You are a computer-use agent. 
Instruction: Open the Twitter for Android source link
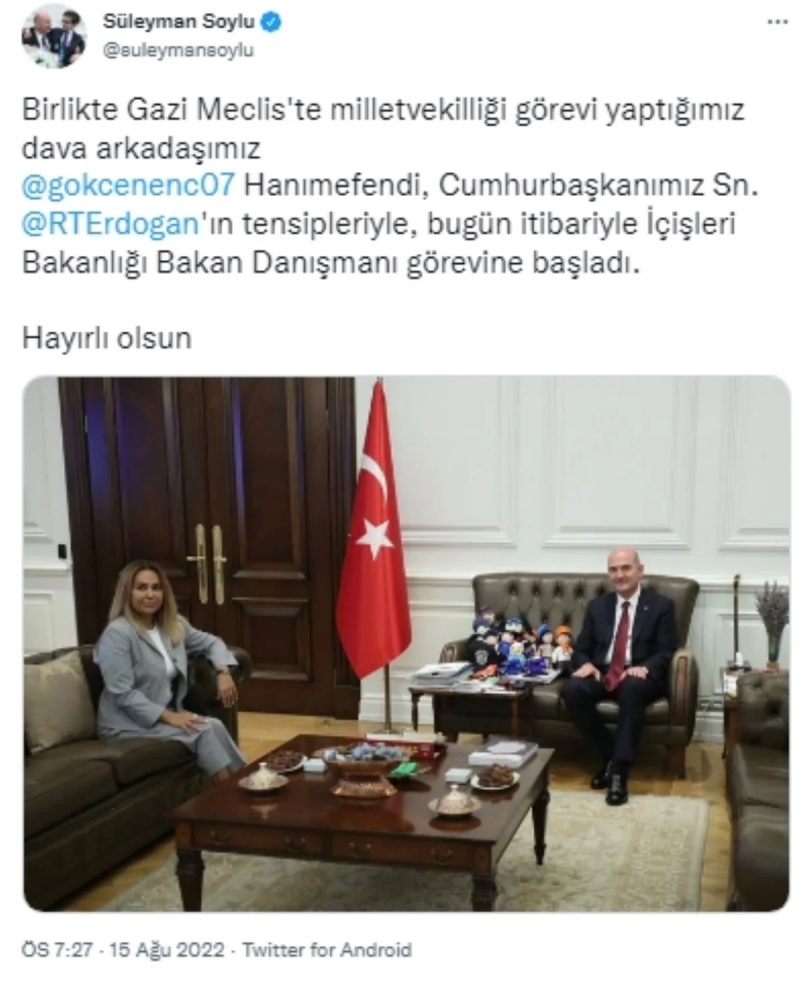327,949
